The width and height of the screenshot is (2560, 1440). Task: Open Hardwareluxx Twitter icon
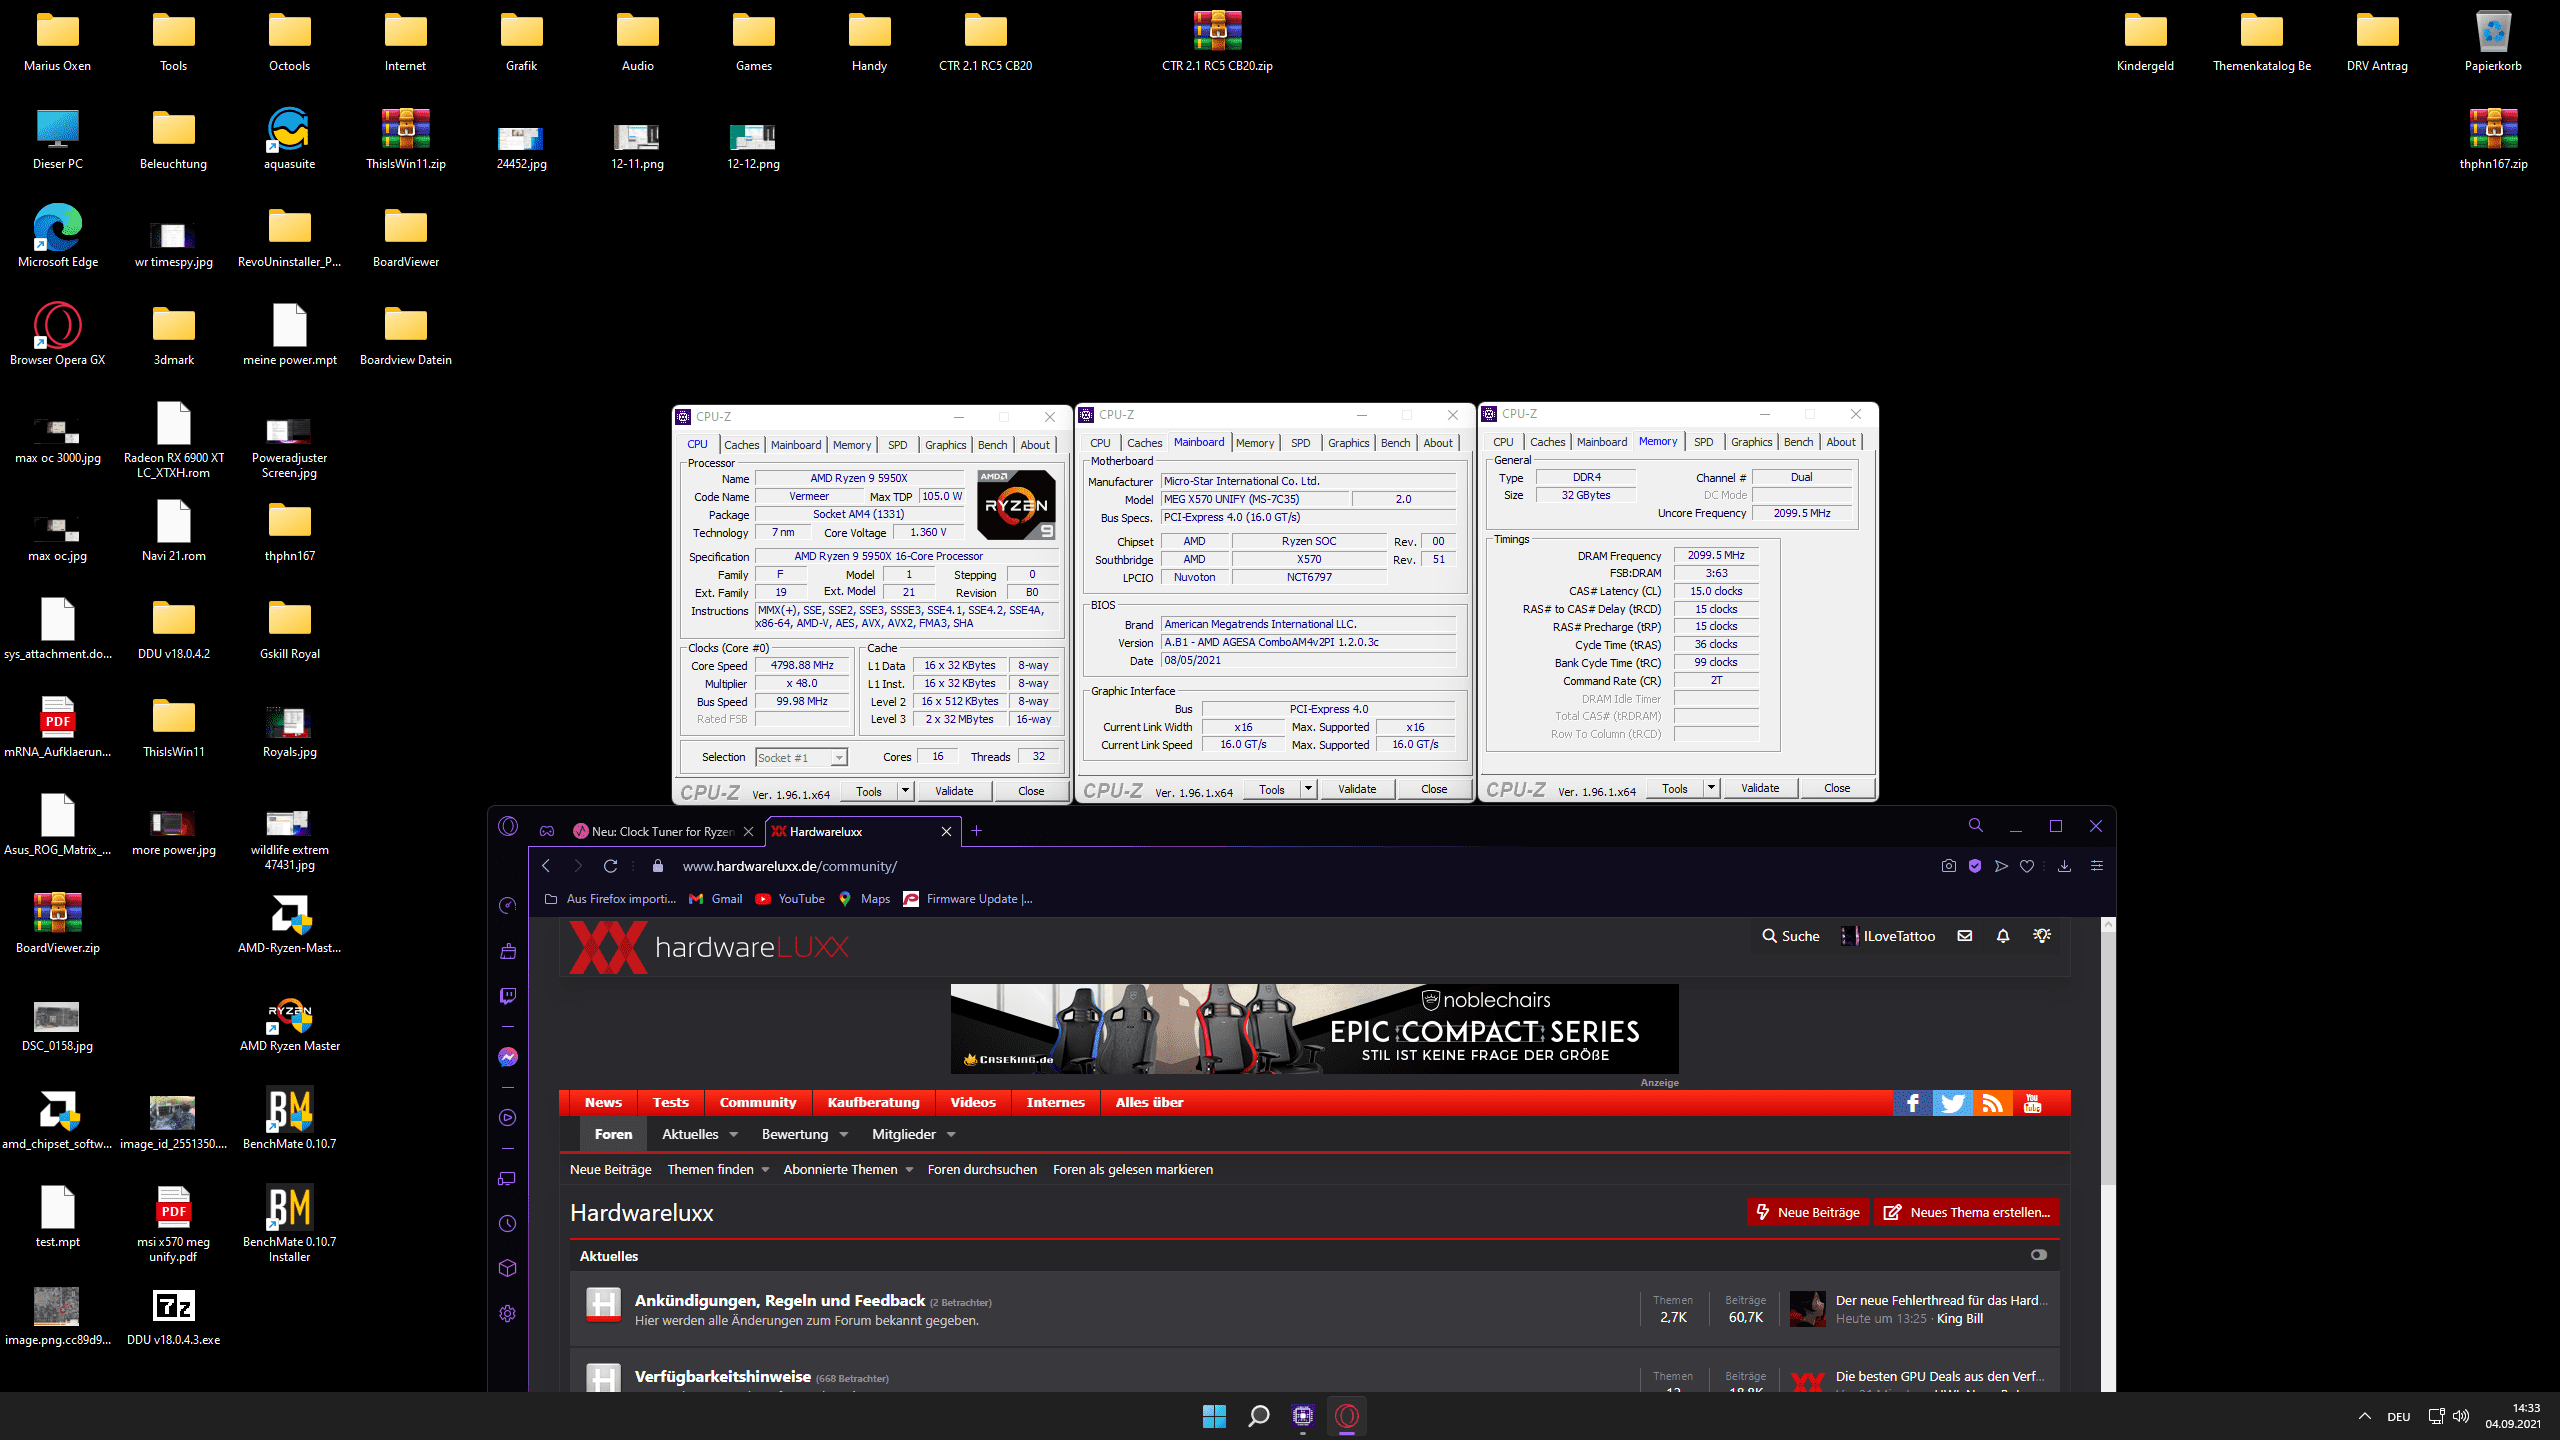[x=1952, y=1102]
